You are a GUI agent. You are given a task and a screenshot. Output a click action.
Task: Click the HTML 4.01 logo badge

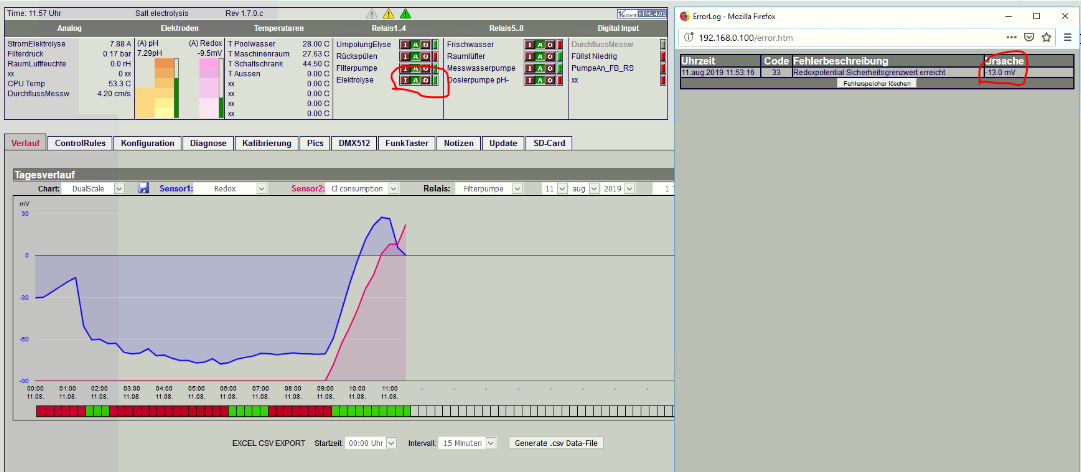tap(641, 14)
